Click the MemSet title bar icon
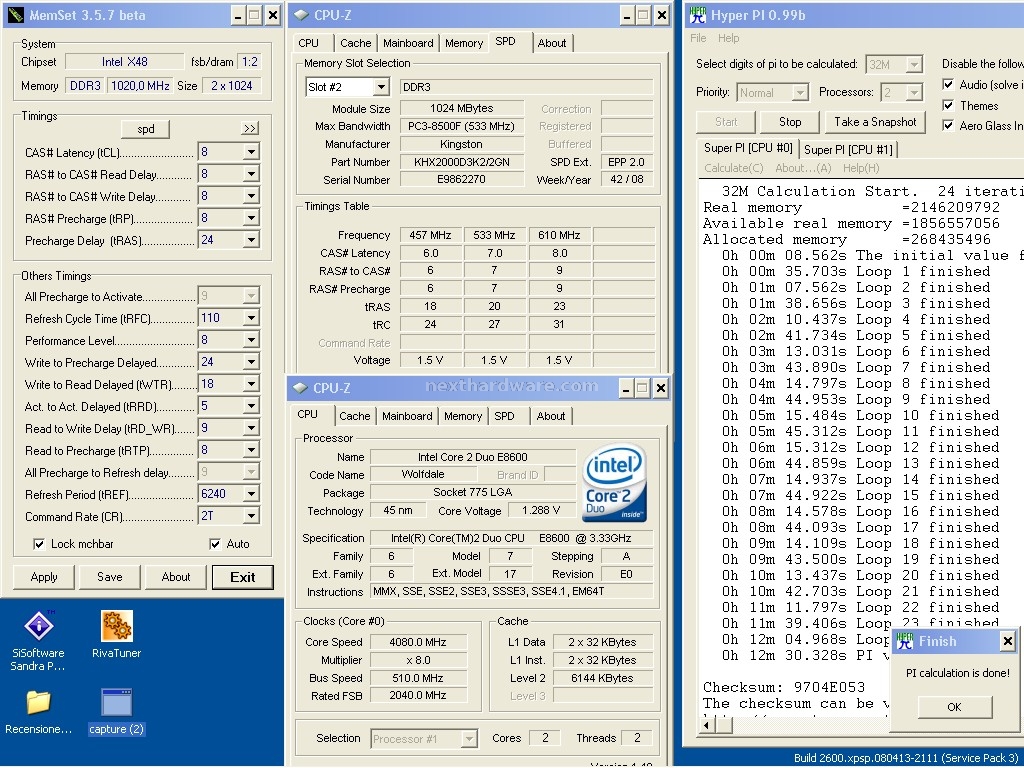The width and height of the screenshot is (1024, 768). (16, 15)
